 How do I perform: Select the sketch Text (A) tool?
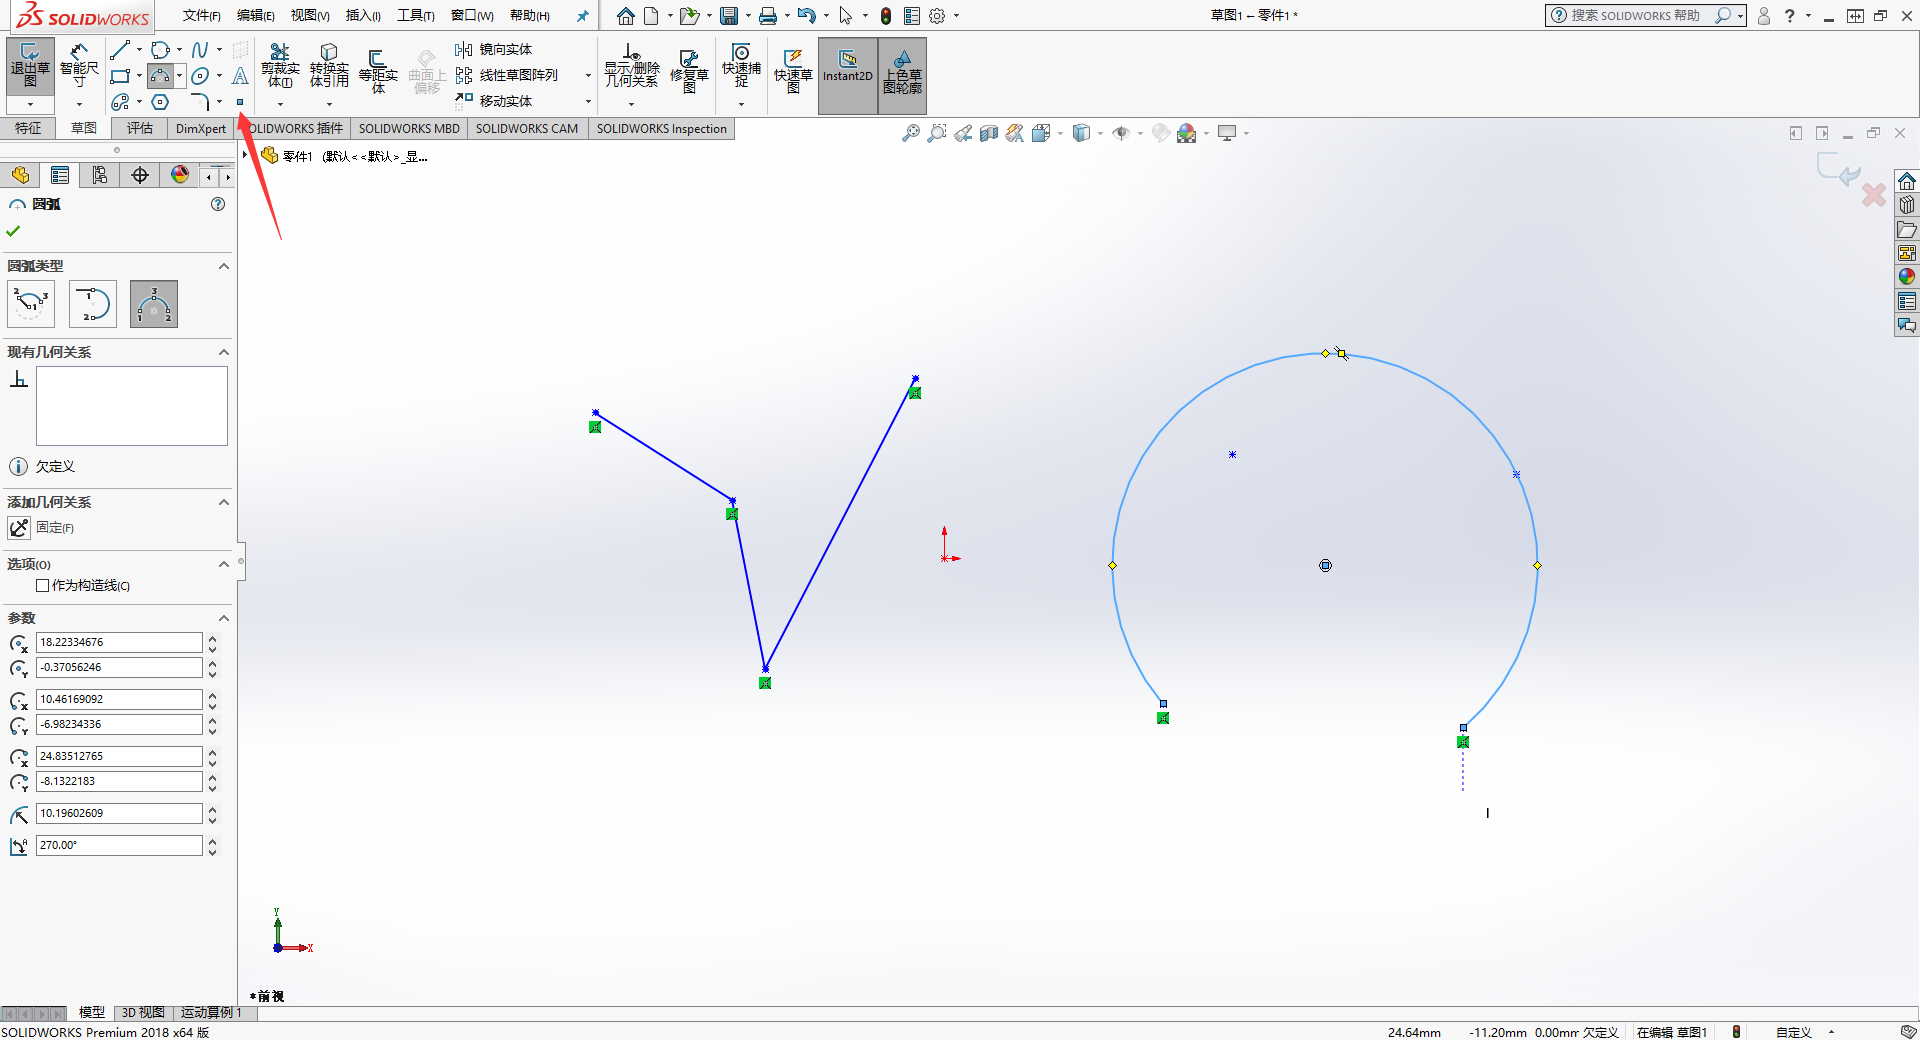(x=240, y=76)
